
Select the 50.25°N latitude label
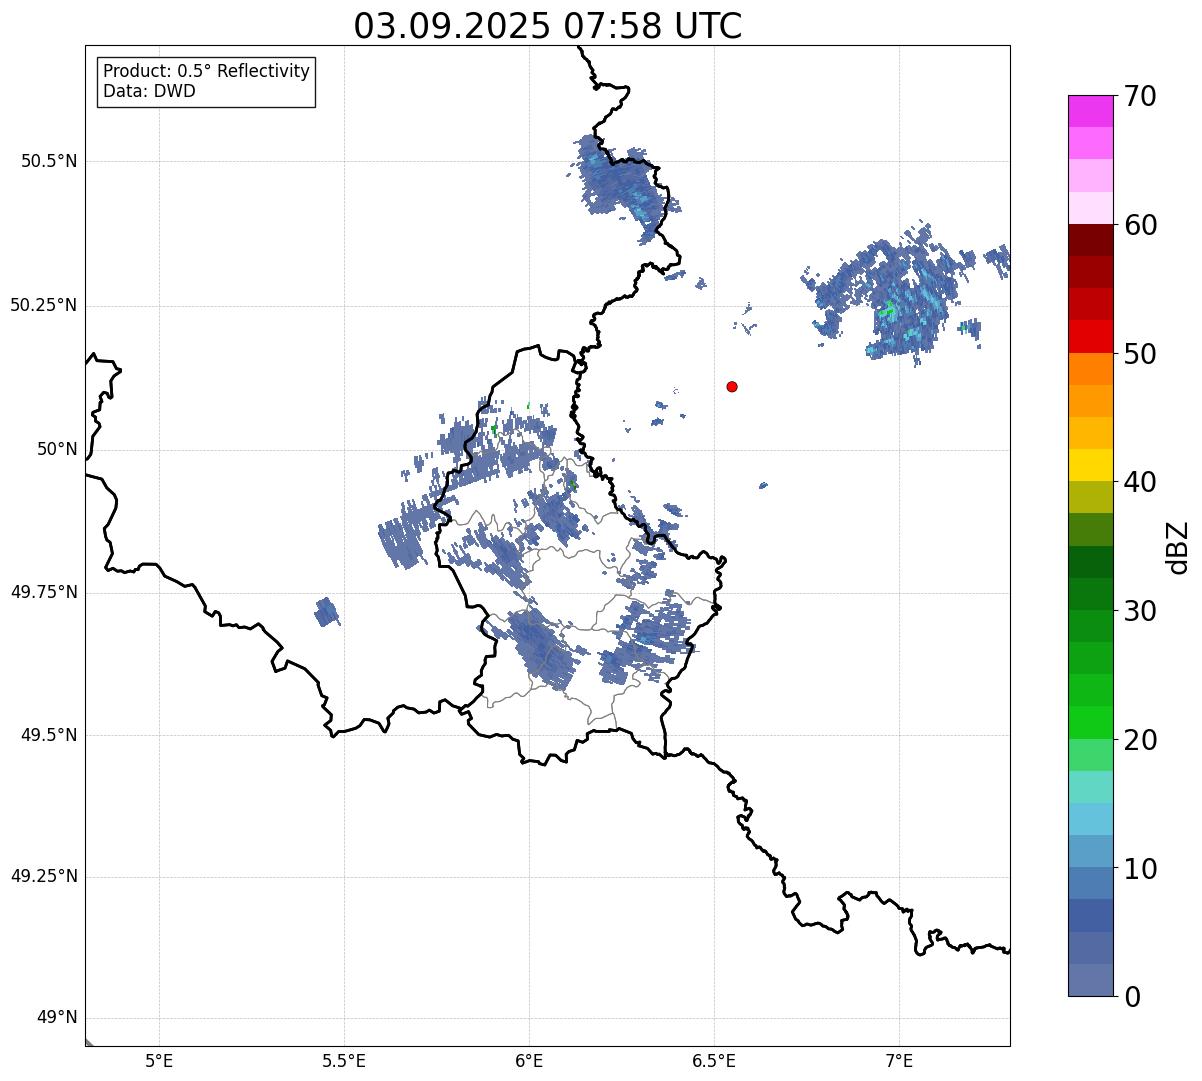pyautogui.click(x=44, y=305)
